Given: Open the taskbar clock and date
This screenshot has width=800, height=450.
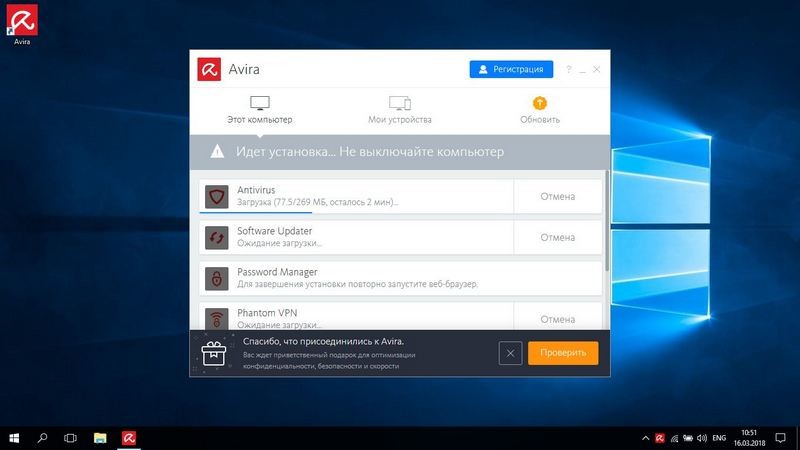Looking at the screenshot, I should point(749,438).
